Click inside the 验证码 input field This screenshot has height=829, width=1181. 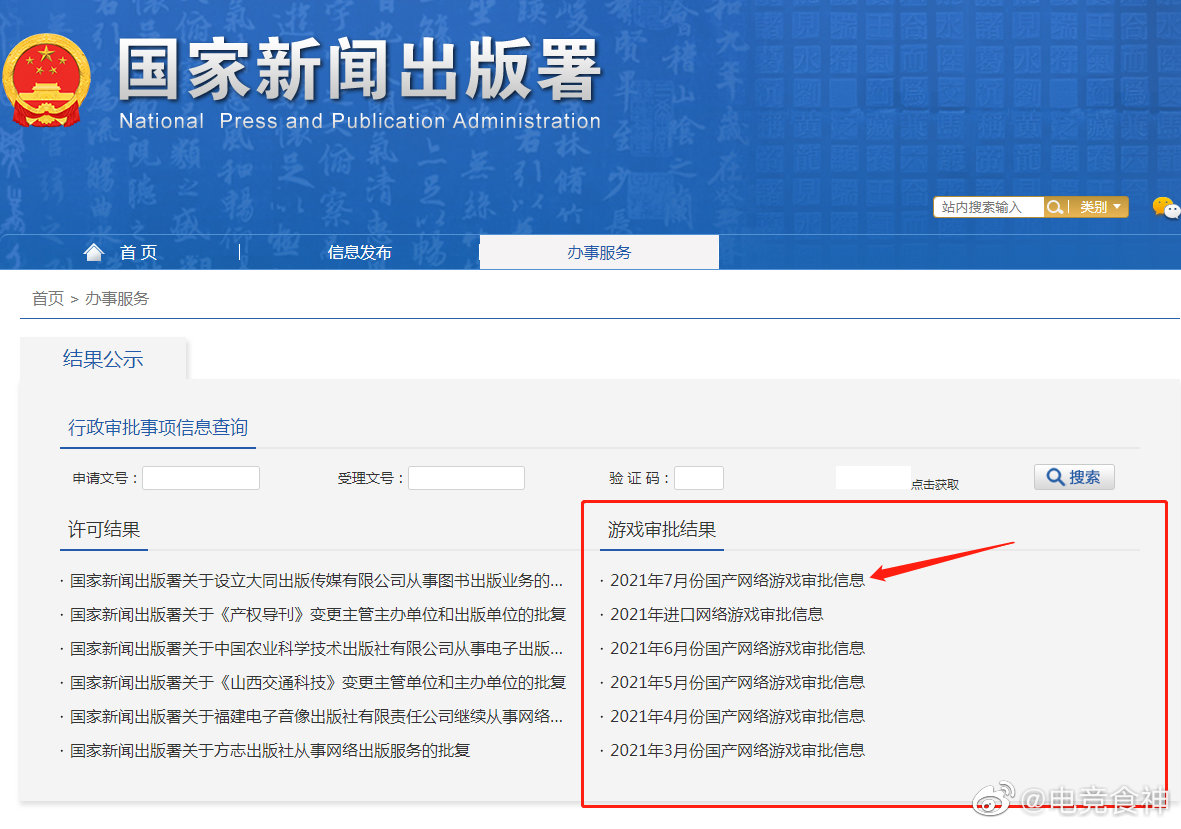coord(698,477)
